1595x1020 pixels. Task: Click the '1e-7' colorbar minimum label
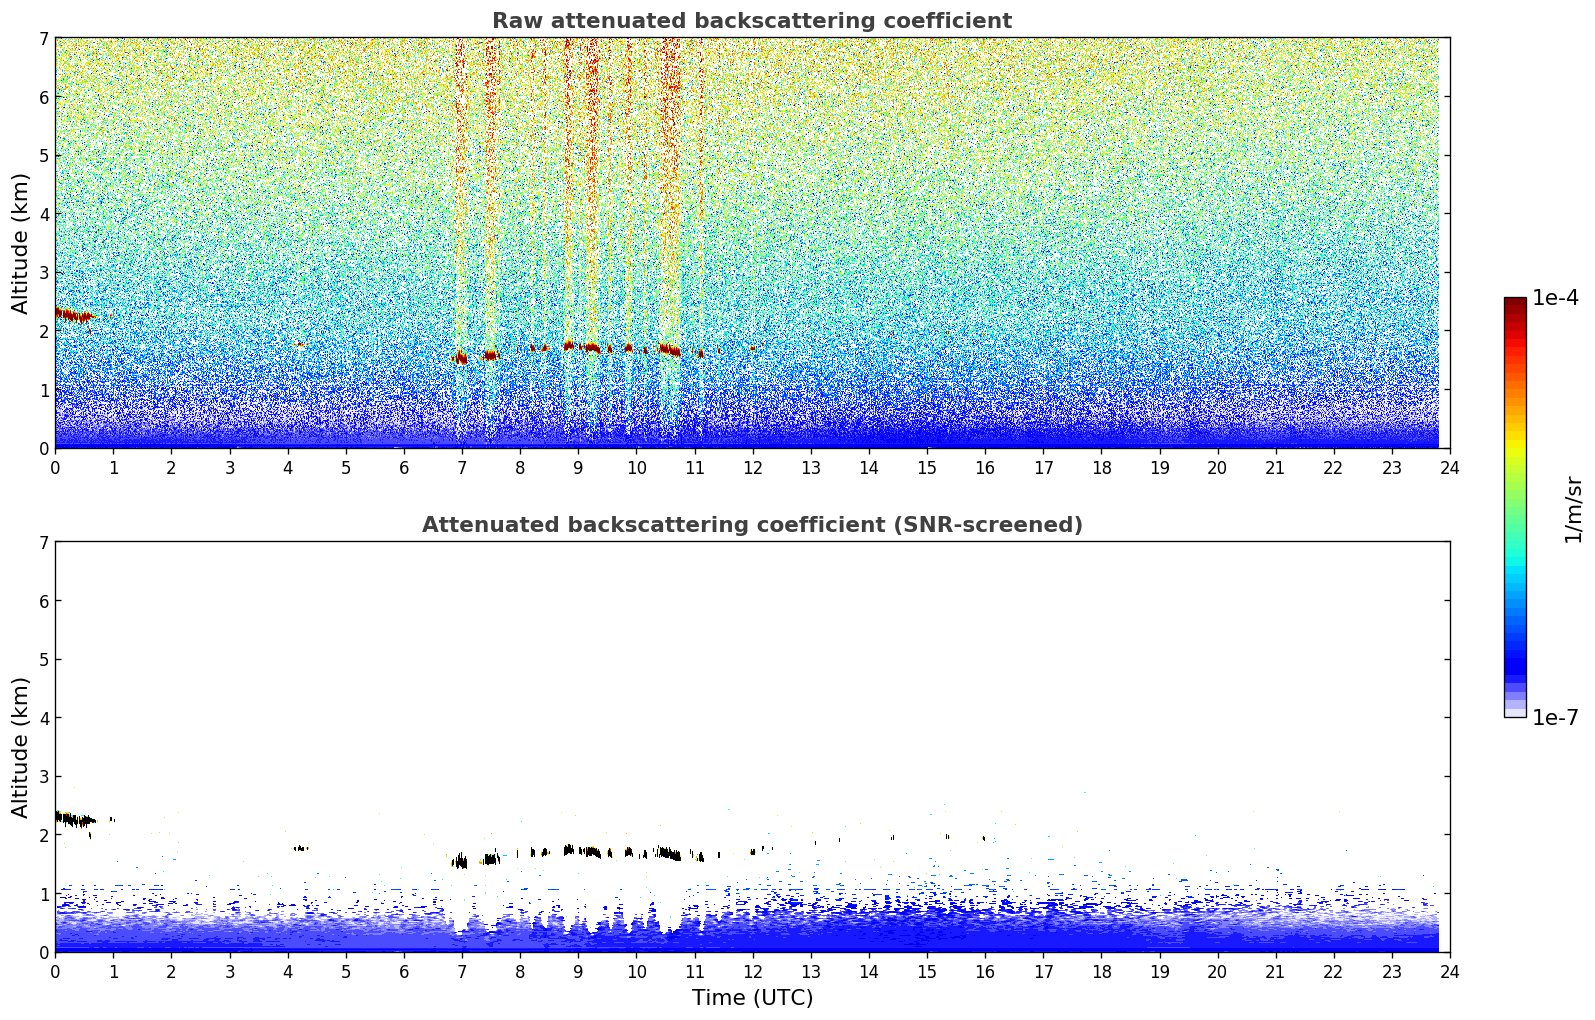[1555, 718]
